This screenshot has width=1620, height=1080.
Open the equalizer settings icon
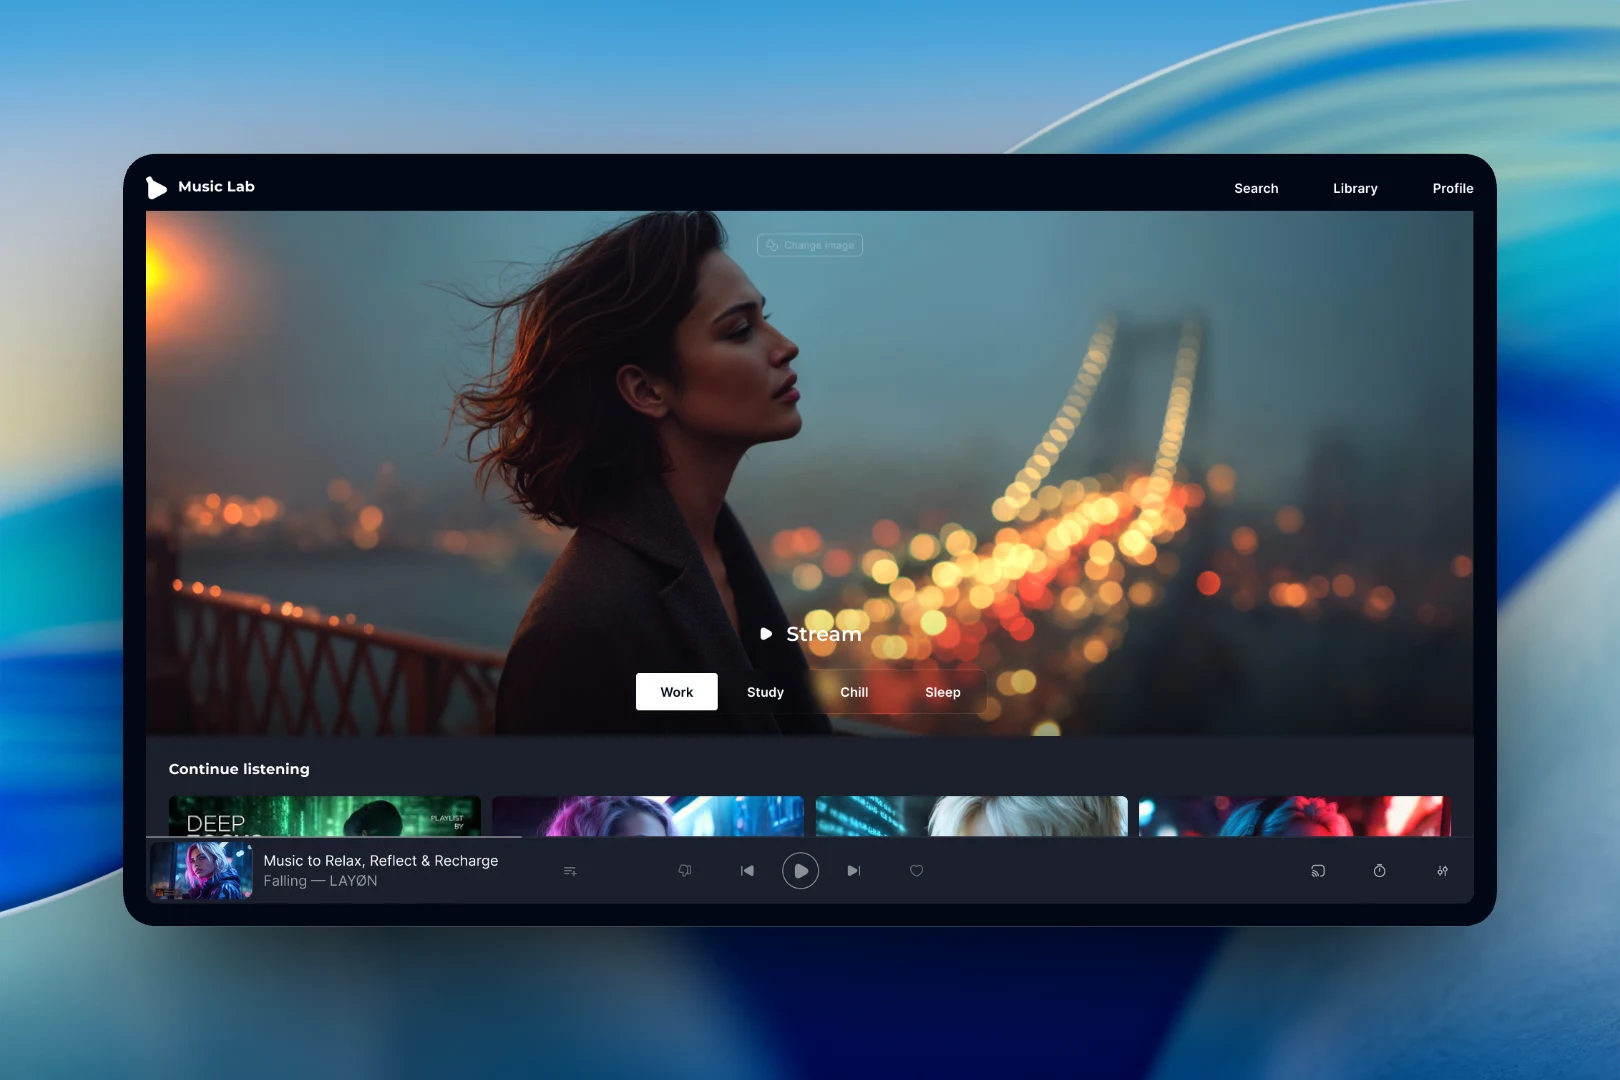(1442, 871)
